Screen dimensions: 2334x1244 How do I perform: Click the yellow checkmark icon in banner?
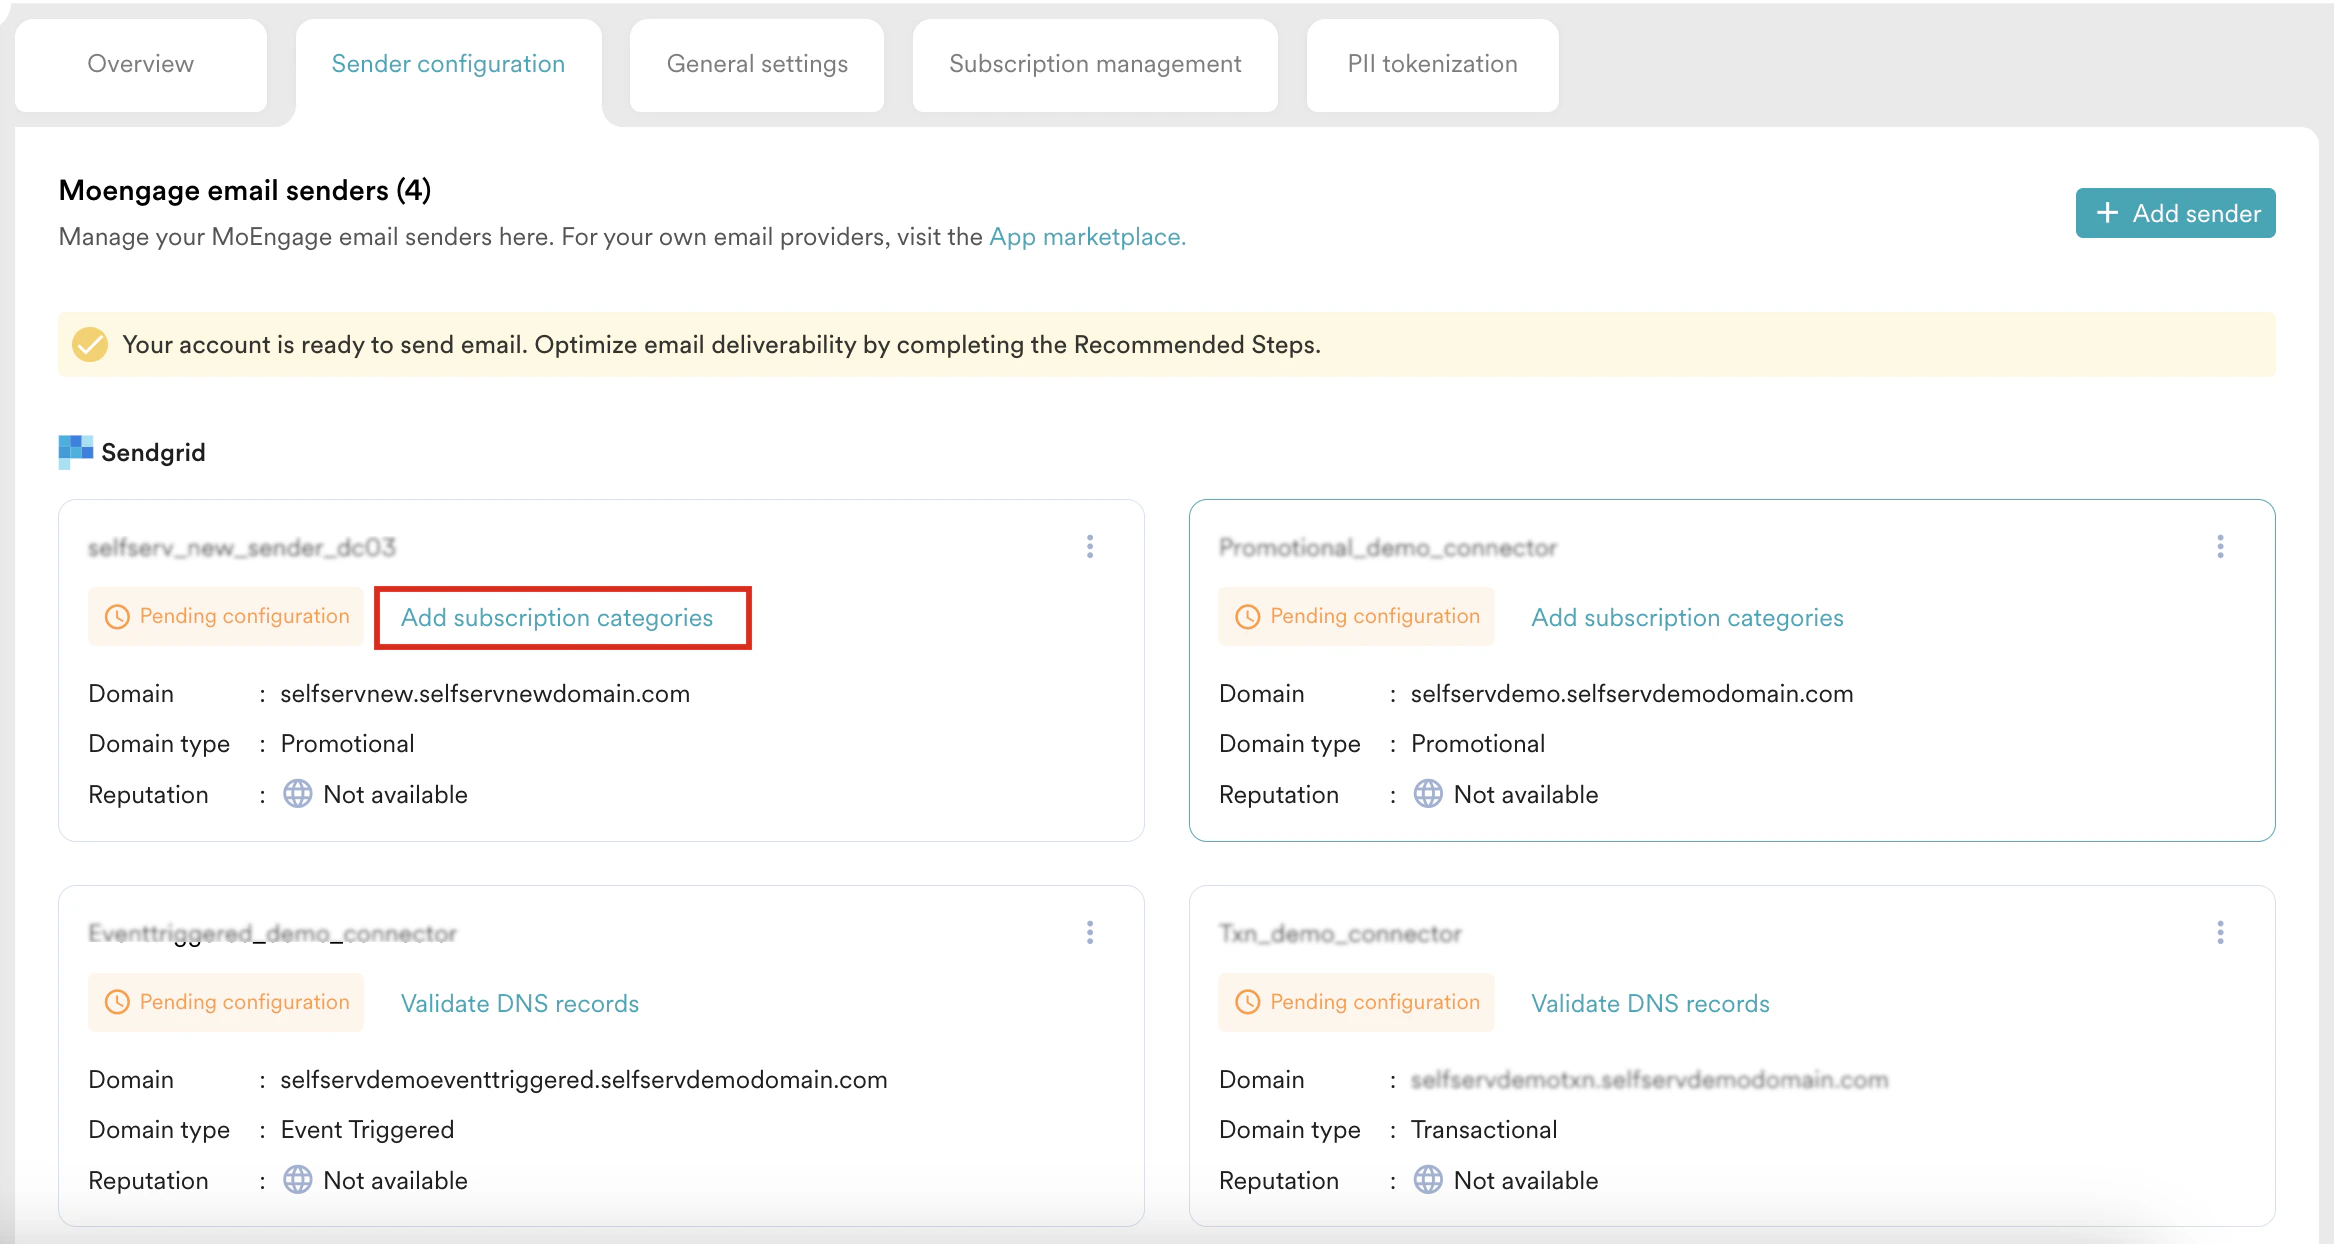tap(90, 345)
